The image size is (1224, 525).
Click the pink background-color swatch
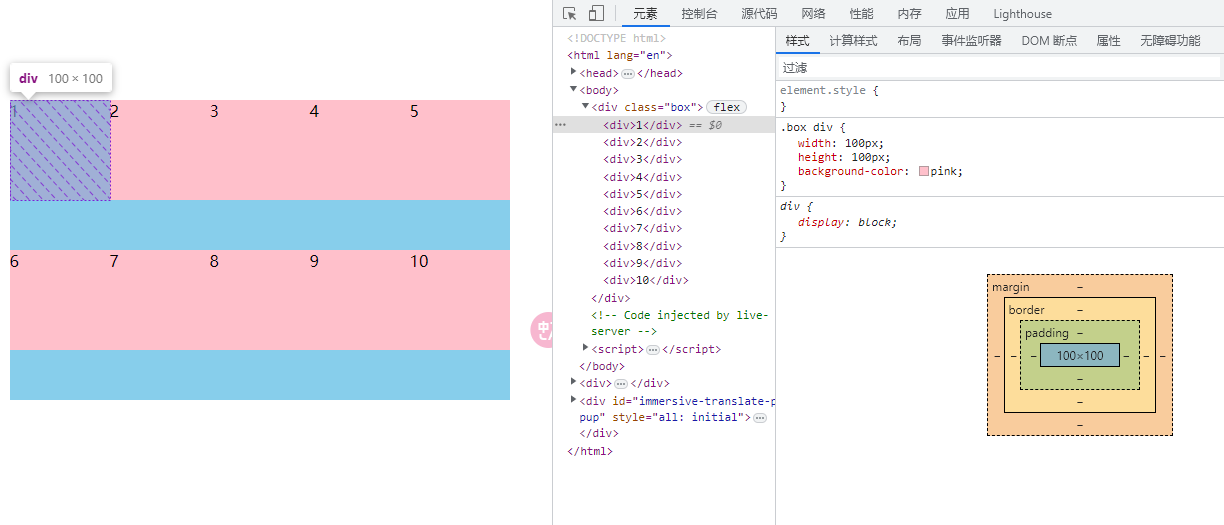coord(924,172)
